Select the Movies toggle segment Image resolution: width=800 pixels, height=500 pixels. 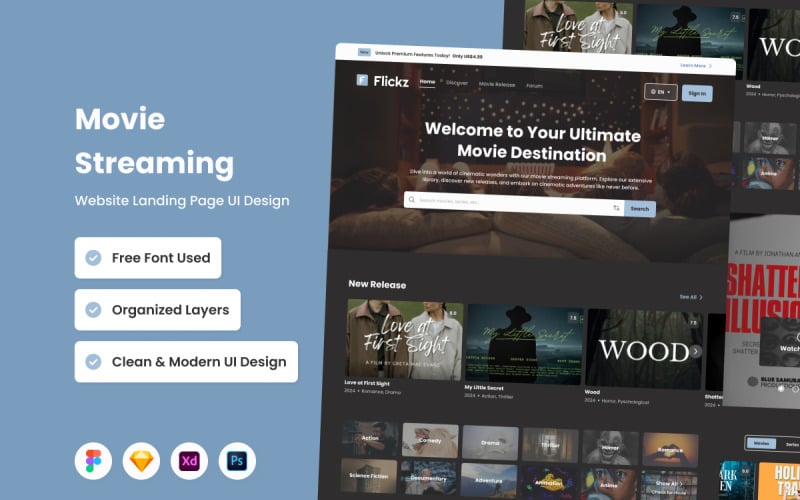(761, 443)
